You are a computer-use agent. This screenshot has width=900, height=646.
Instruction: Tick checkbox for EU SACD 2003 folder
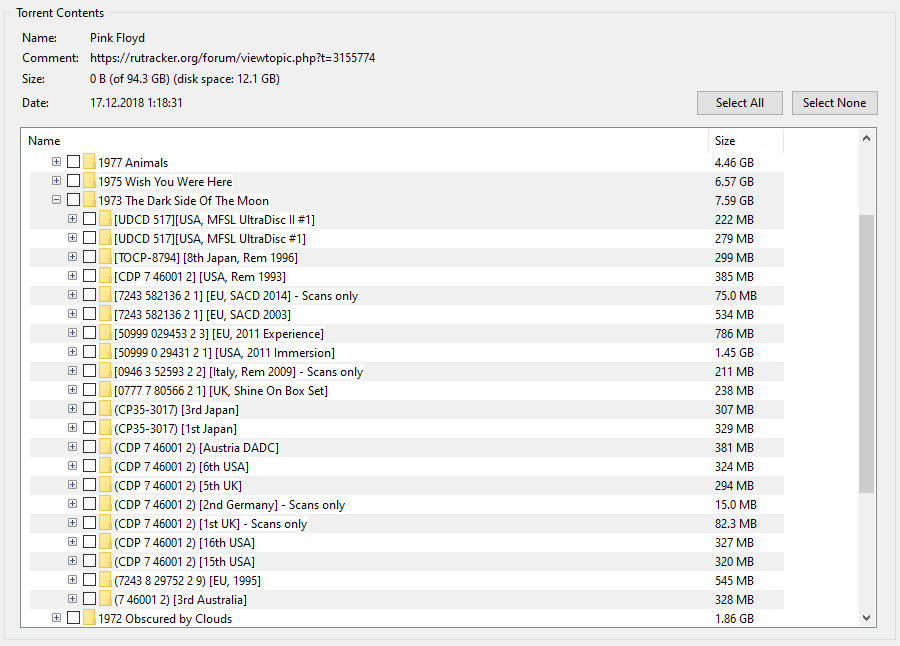point(89,314)
